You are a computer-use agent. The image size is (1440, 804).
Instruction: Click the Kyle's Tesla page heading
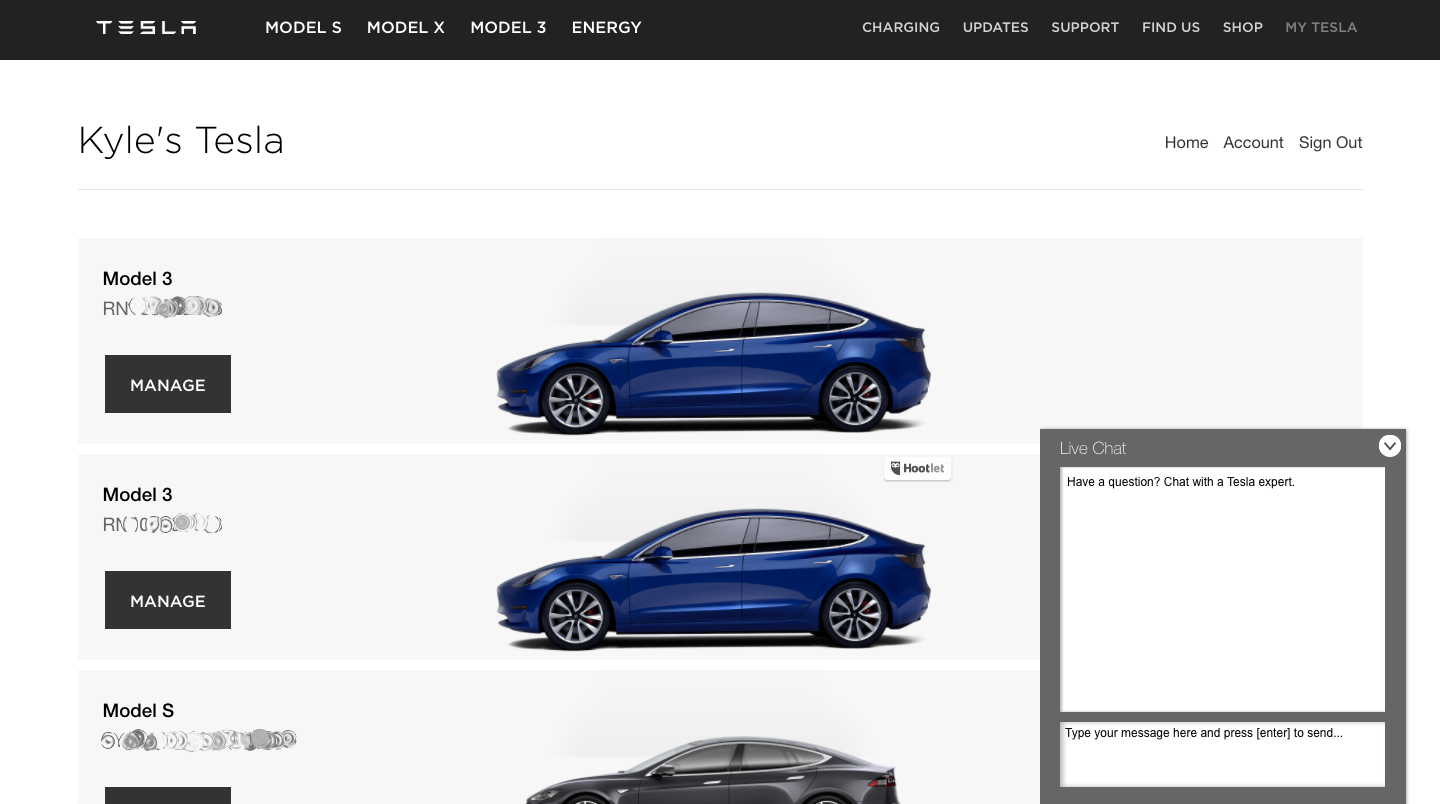point(181,140)
